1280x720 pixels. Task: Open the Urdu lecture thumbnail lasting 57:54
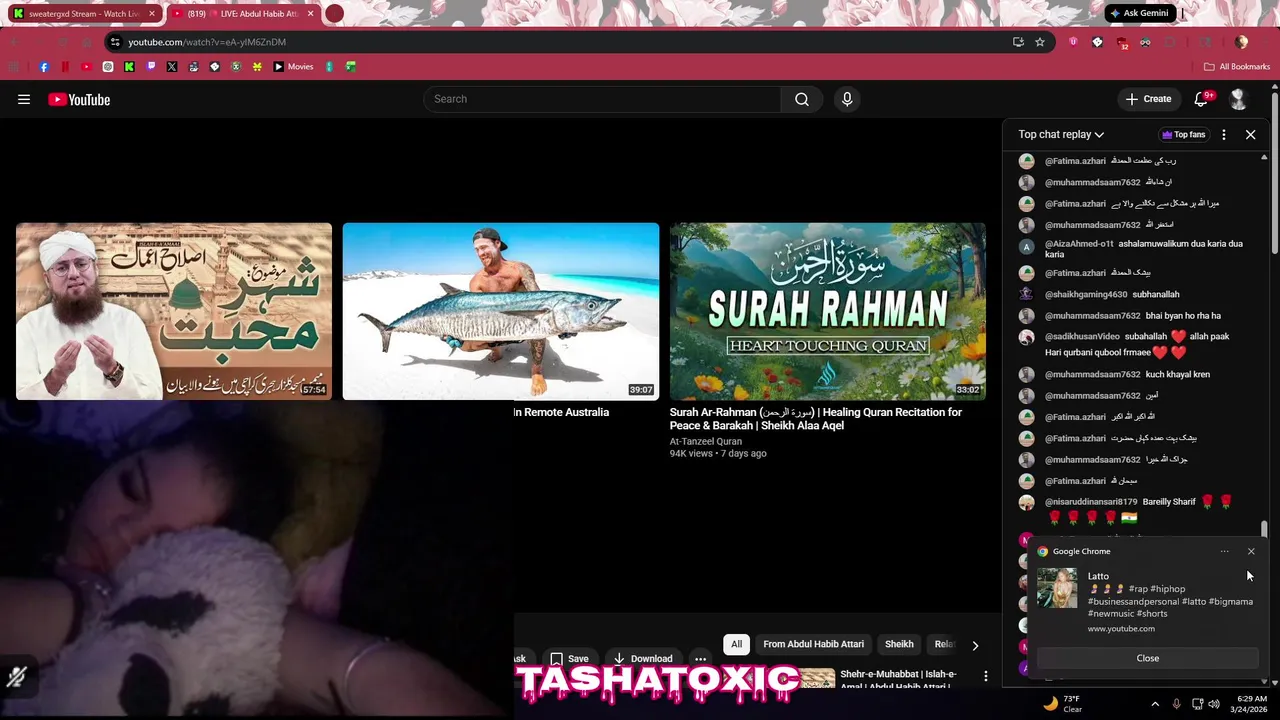pos(174,311)
